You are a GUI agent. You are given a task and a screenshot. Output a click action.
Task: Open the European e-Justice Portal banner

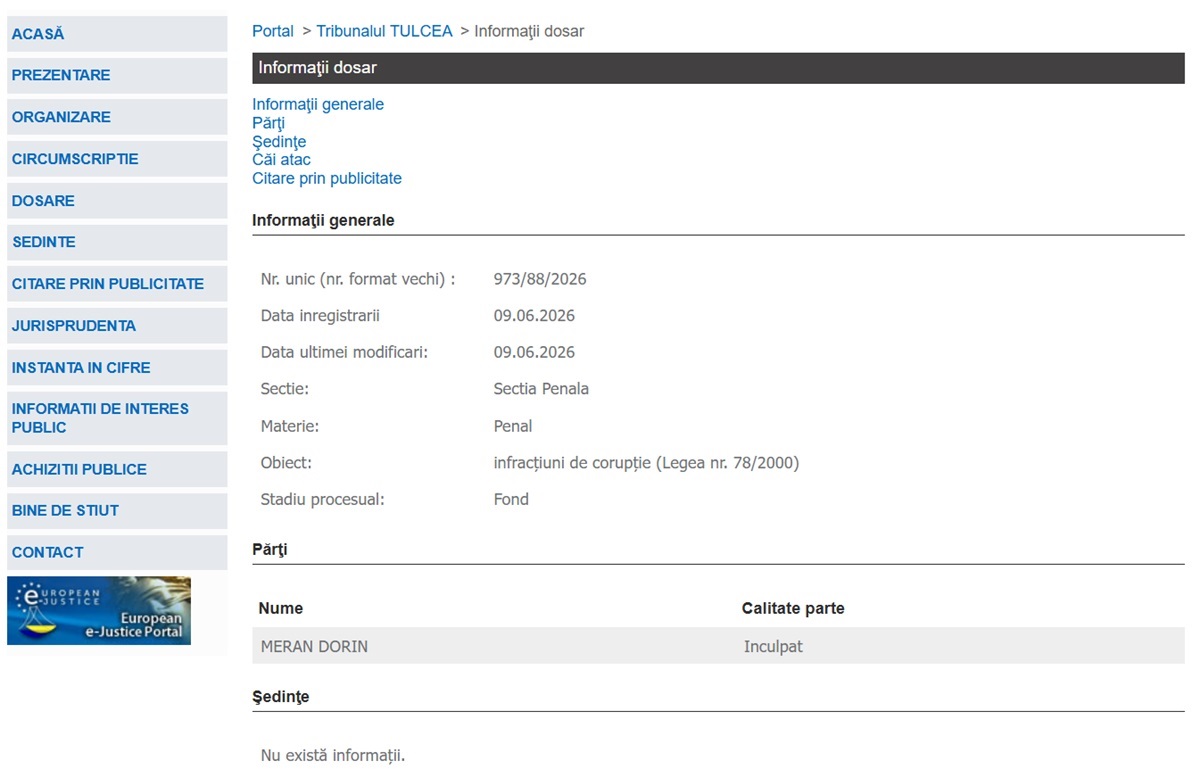99,610
